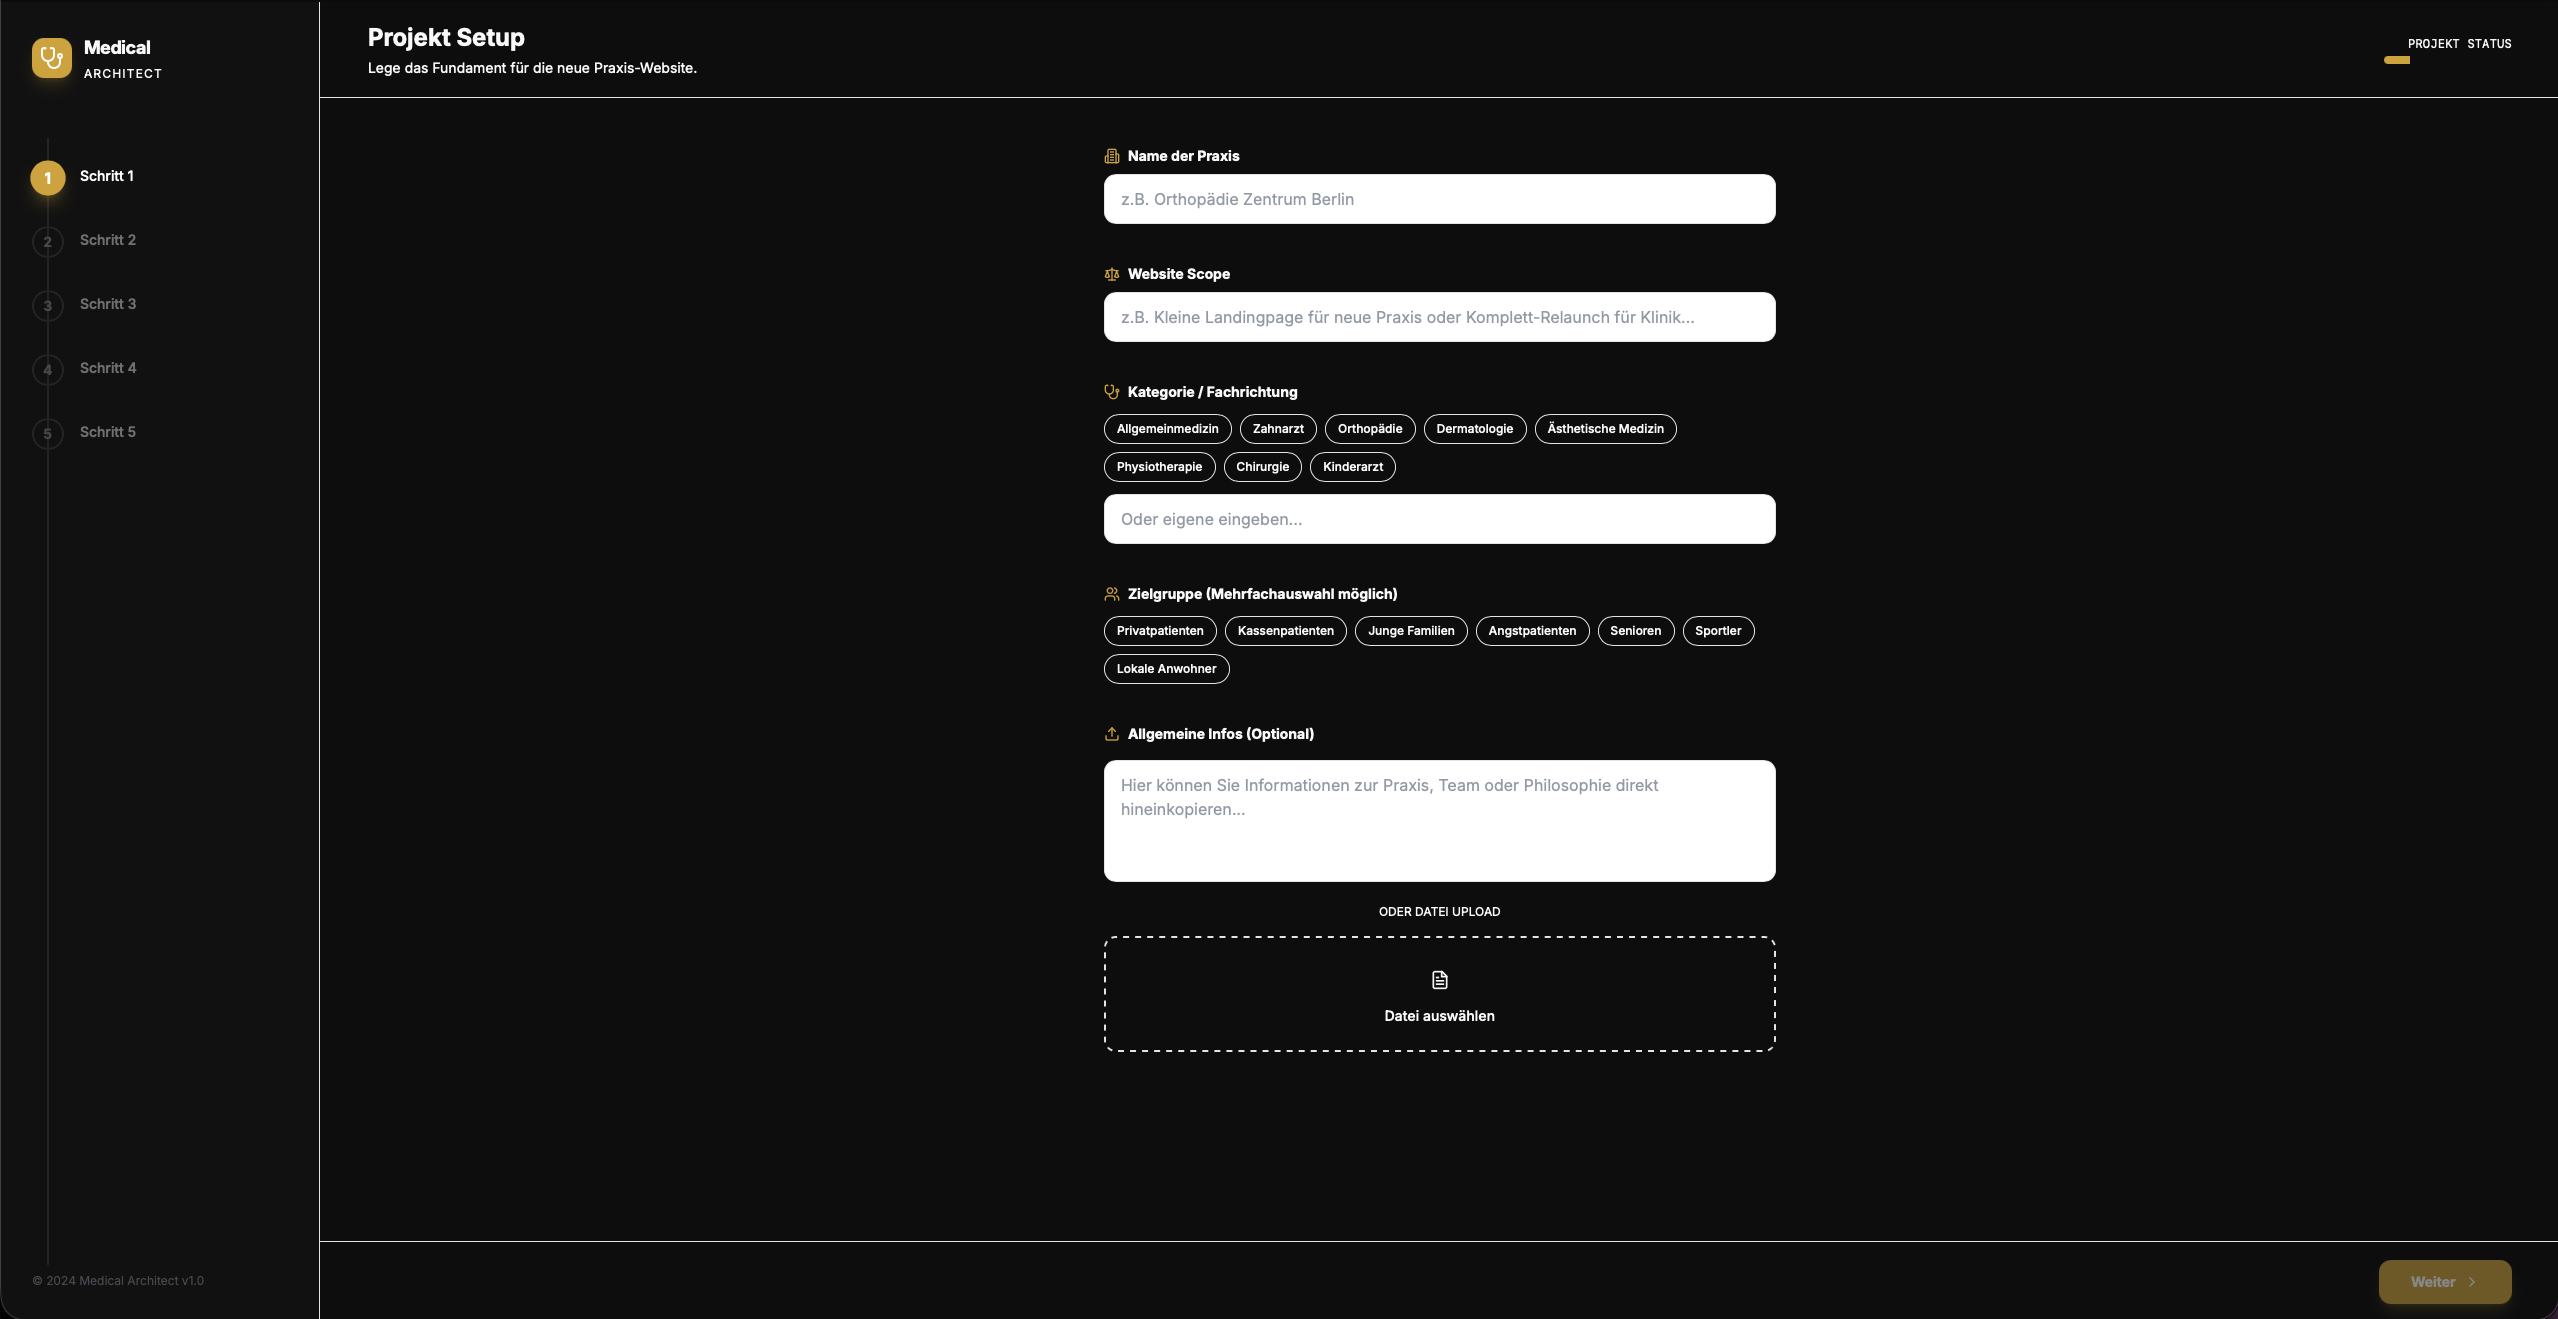The image size is (2558, 1319).
Task: Click the scale icon beside Website Scope
Action: (1111, 274)
